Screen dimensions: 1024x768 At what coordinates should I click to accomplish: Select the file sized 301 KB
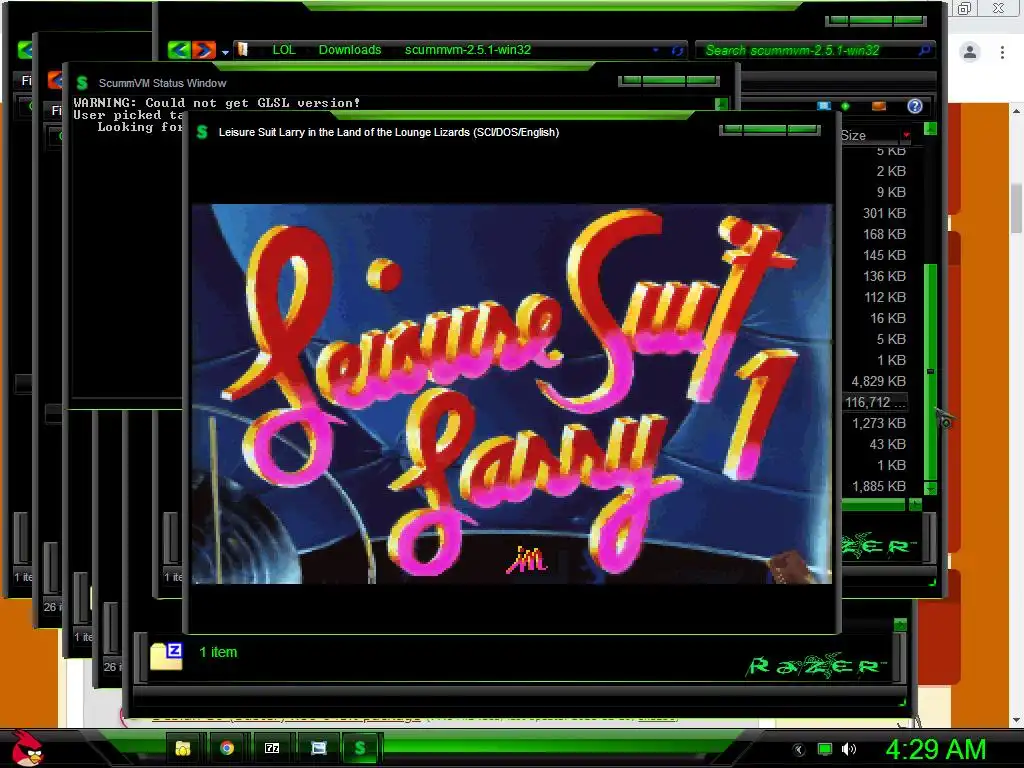(884, 213)
